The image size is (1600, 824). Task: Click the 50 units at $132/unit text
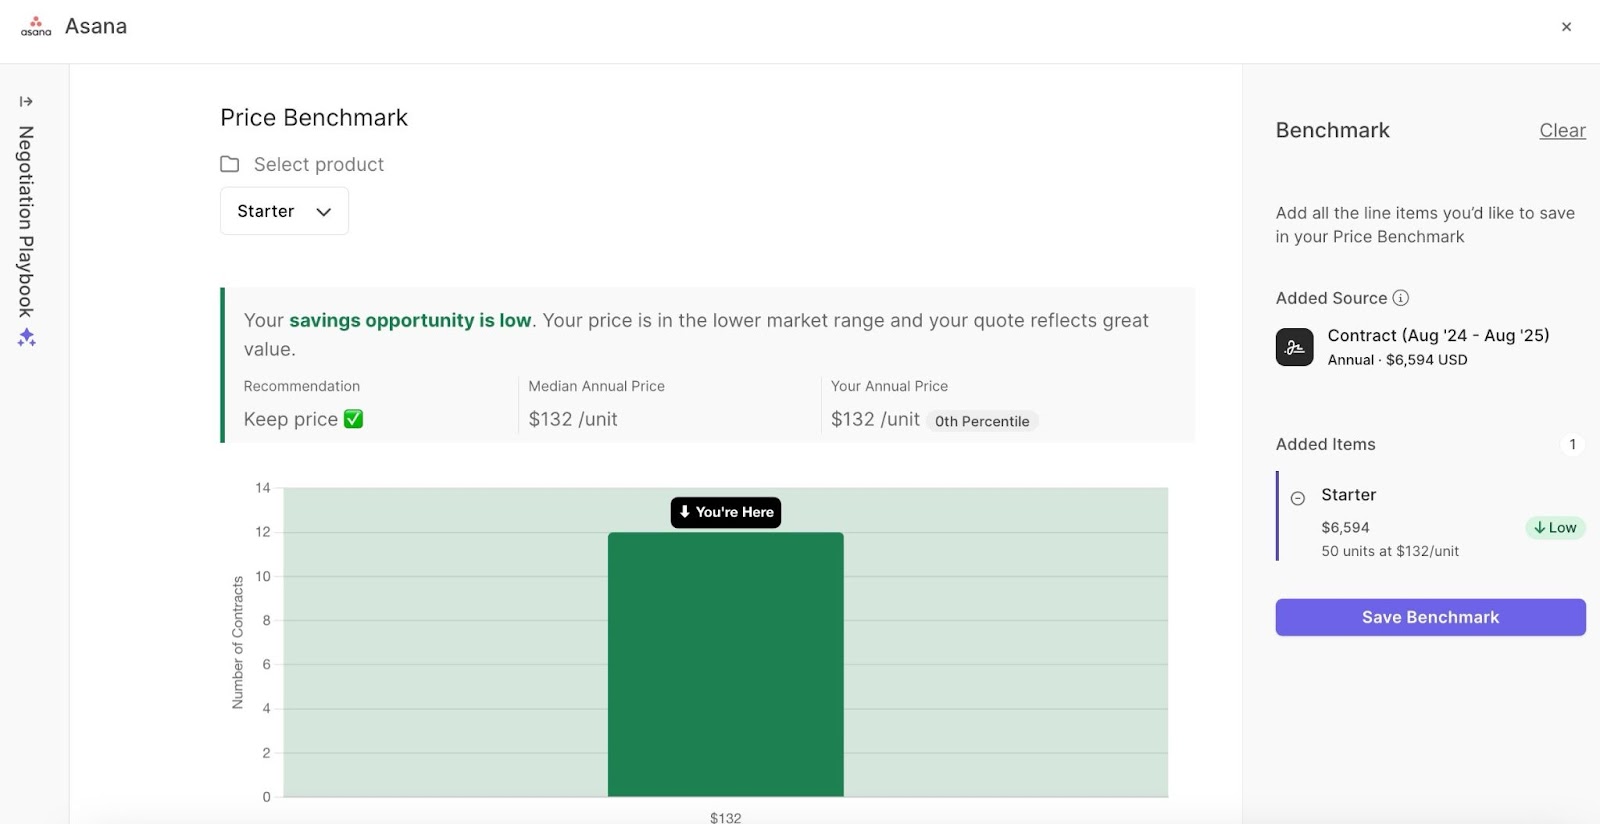[1390, 551]
